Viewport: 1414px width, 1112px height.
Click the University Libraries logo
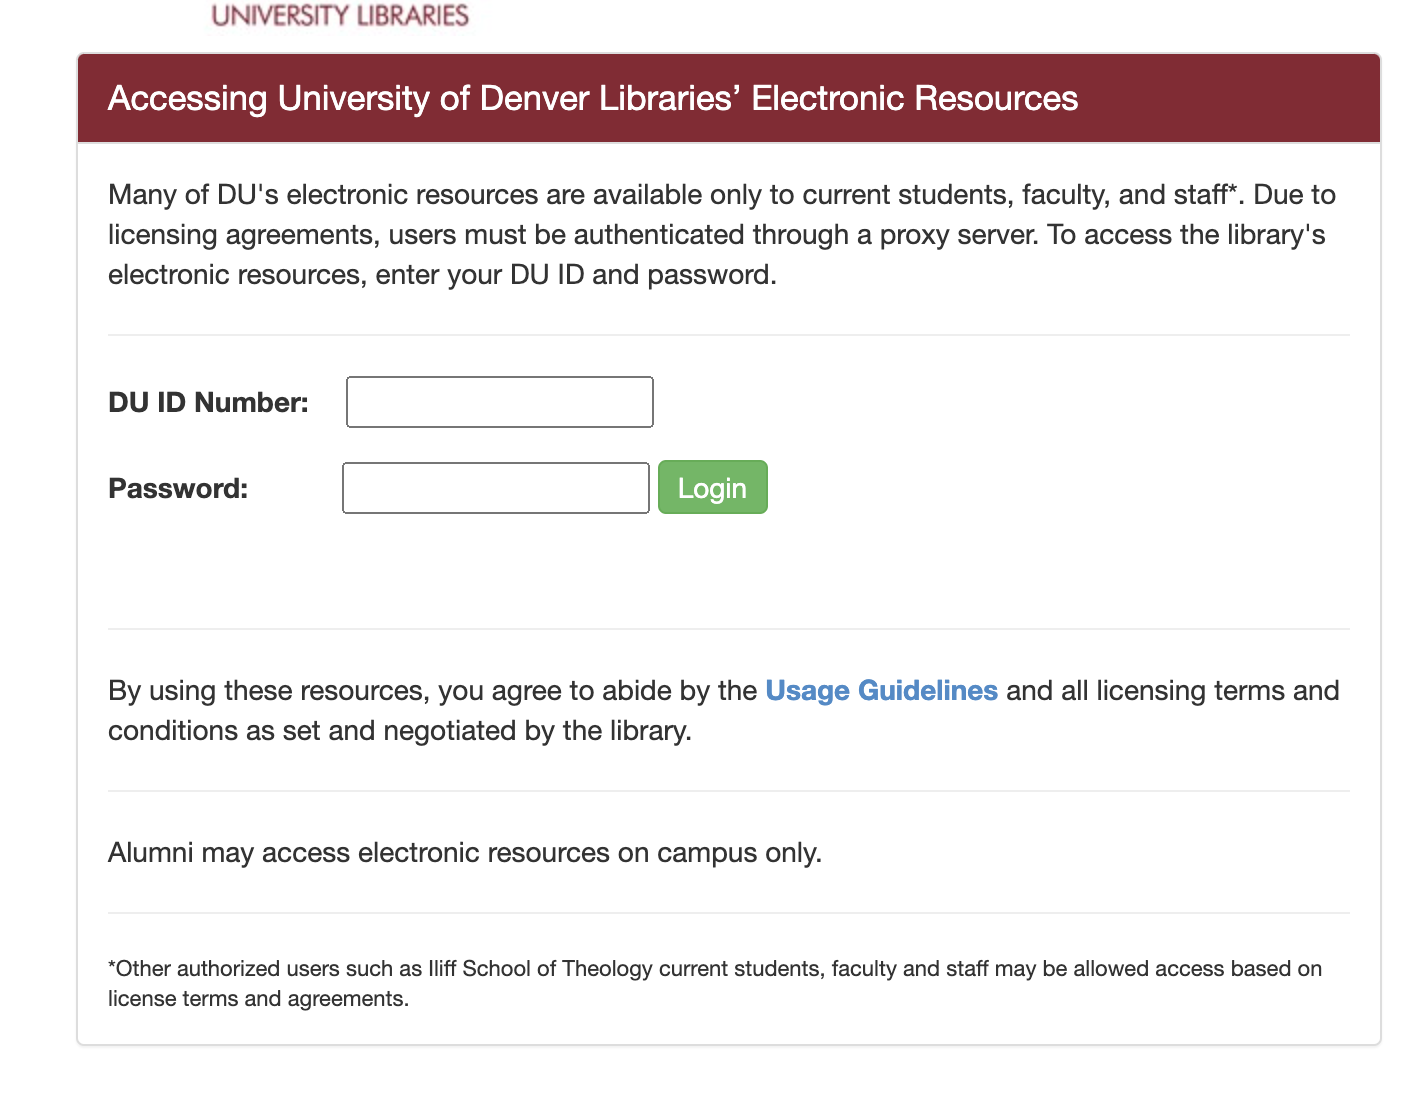(x=340, y=15)
